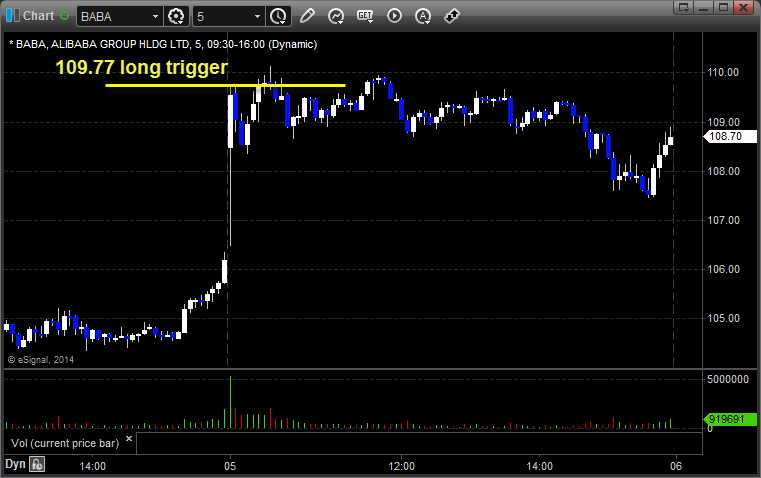Open the studies chart-line icon menu

pyautogui.click(x=336, y=16)
